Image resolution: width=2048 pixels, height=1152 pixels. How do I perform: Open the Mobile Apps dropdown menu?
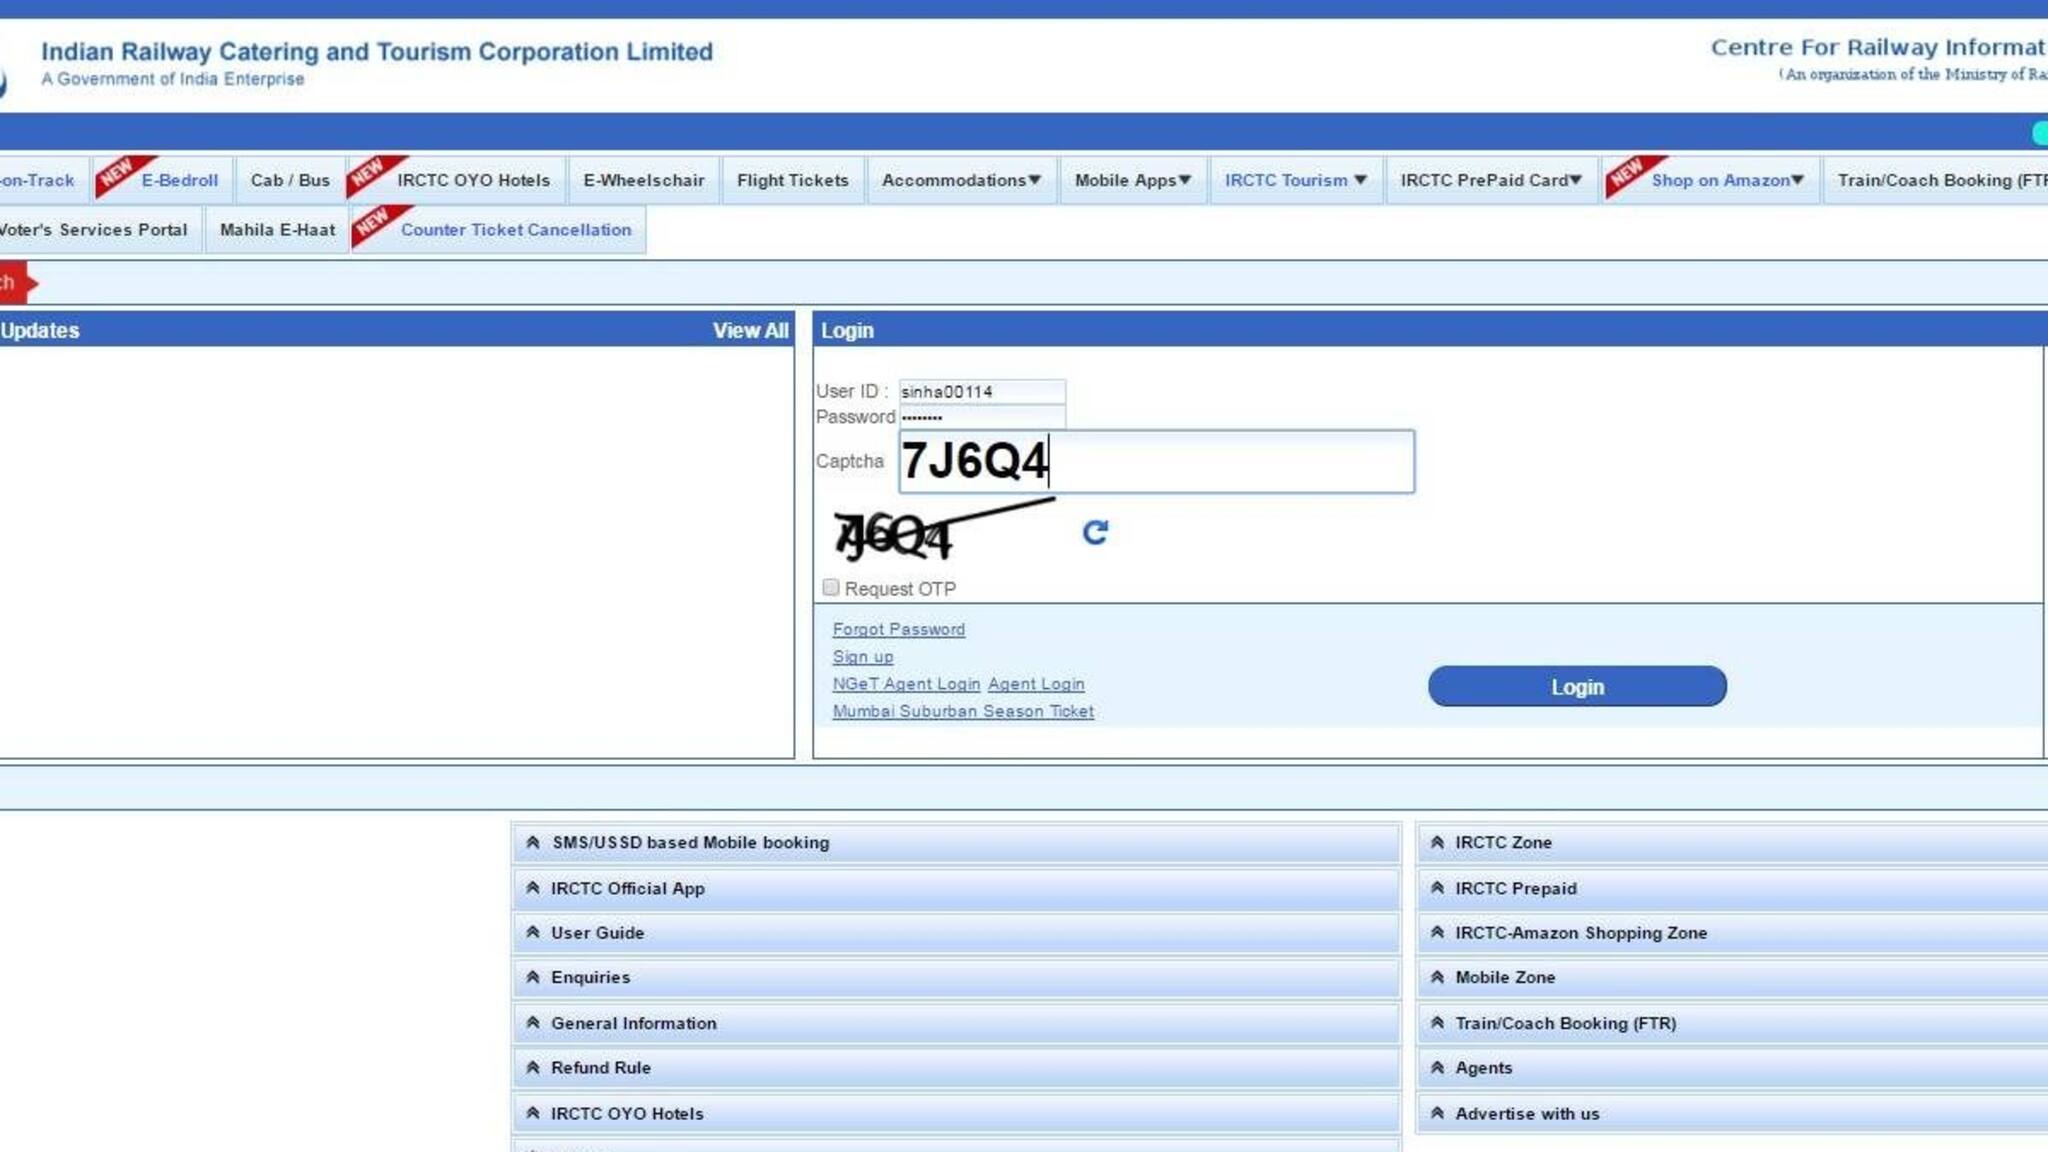point(1132,180)
